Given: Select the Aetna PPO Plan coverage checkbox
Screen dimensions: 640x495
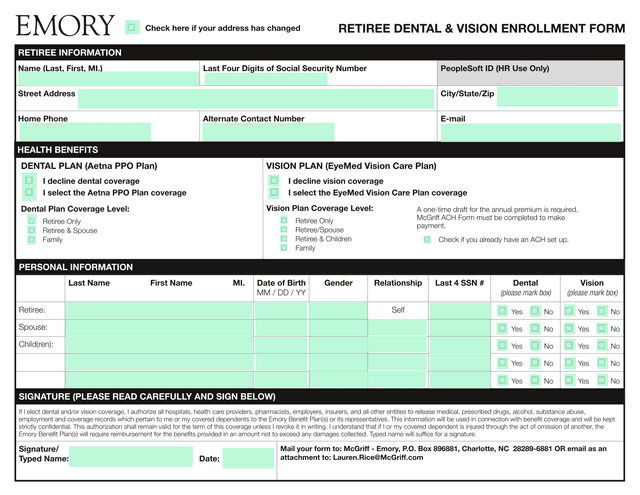Looking at the screenshot, I should coord(29,192).
